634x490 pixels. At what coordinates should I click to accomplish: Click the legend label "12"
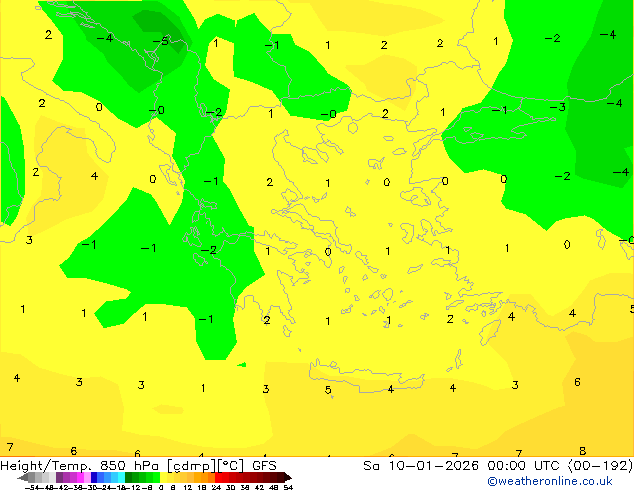tap(188, 487)
